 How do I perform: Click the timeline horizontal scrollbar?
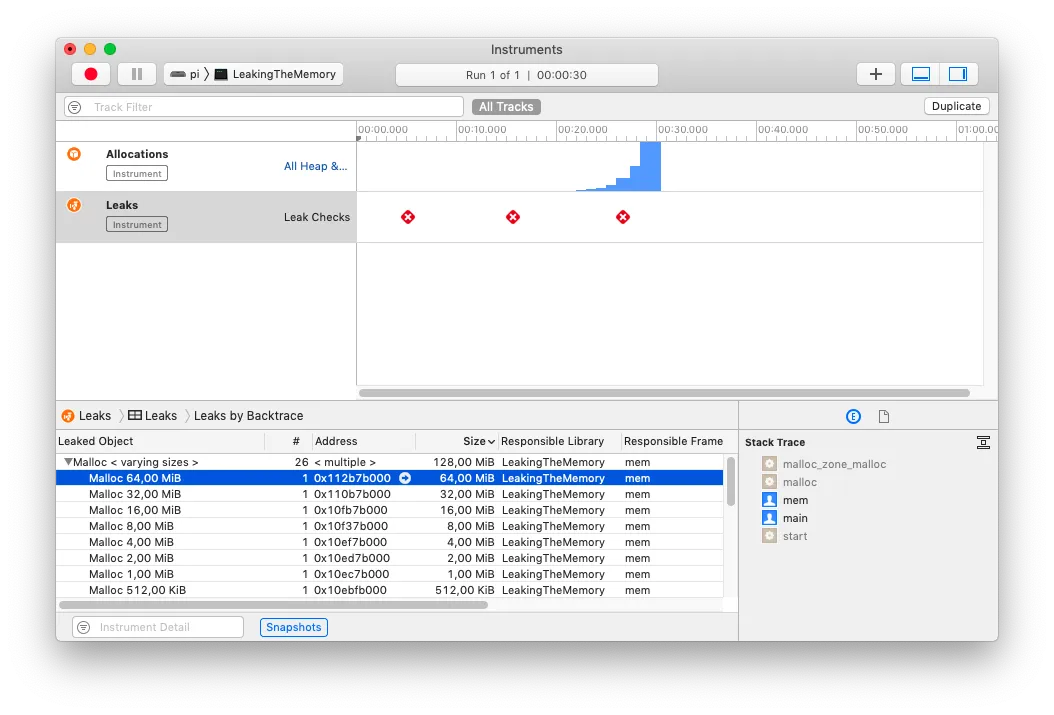click(x=664, y=393)
